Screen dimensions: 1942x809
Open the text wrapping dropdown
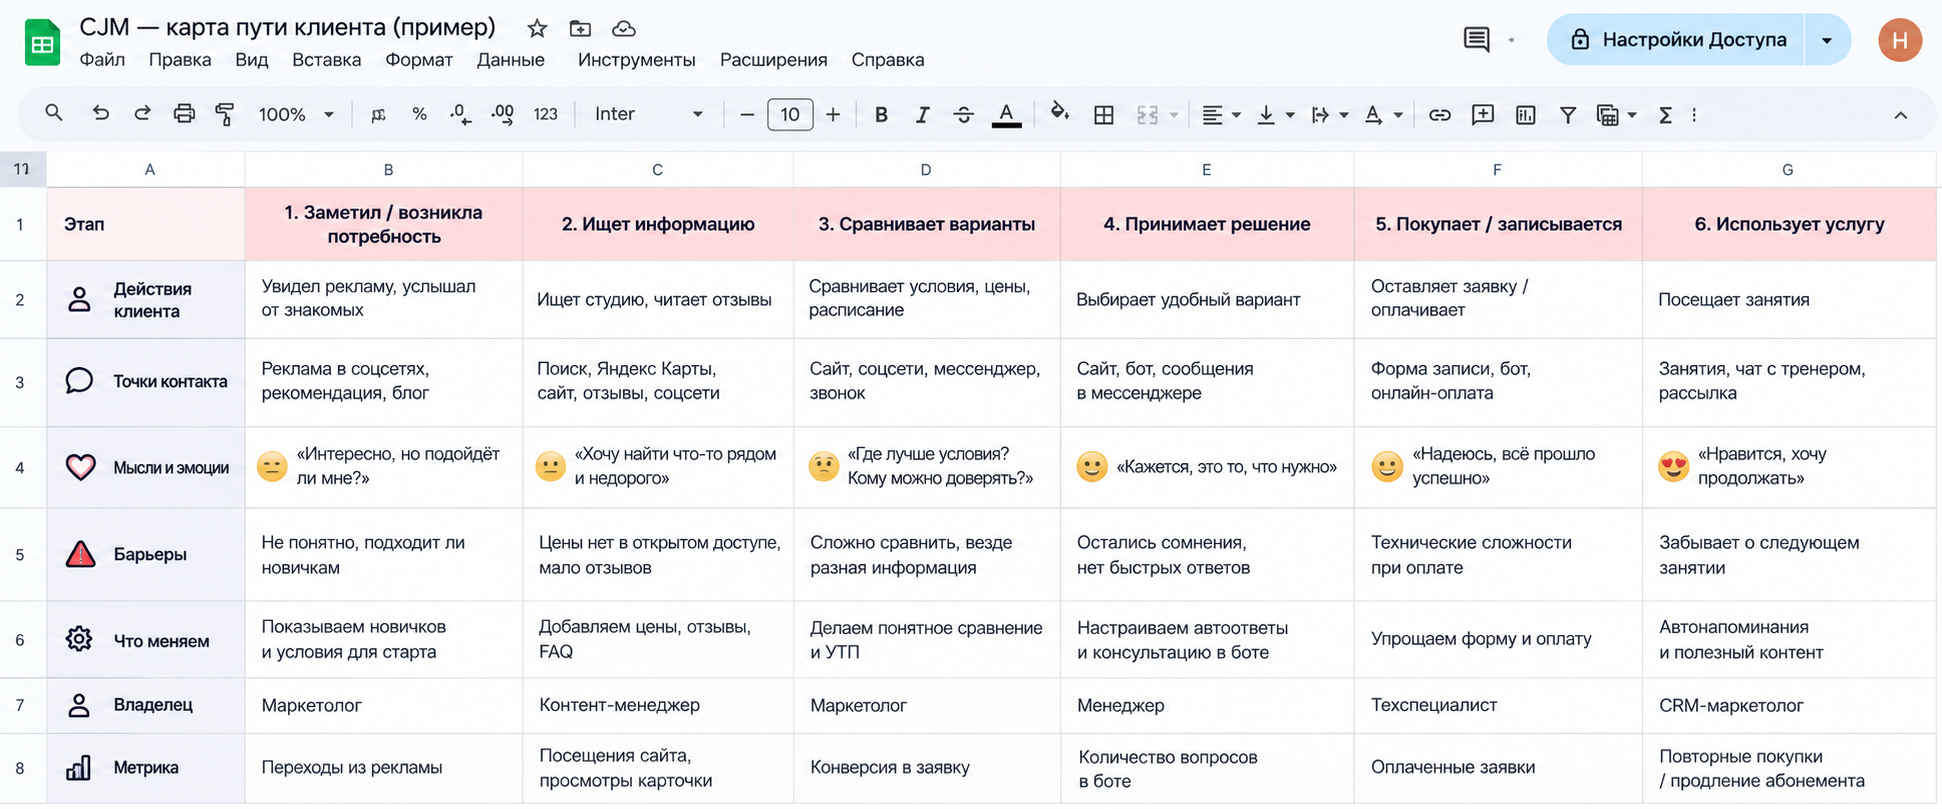1330,115
